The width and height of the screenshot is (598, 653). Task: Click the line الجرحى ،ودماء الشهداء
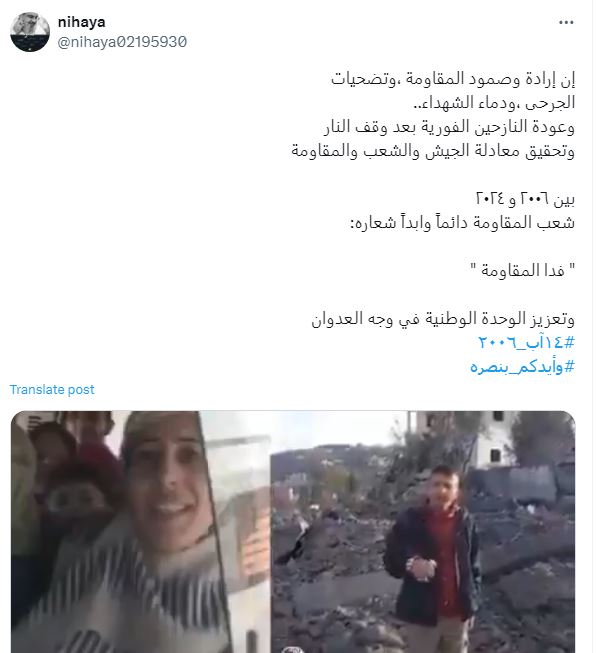[x=494, y=103]
